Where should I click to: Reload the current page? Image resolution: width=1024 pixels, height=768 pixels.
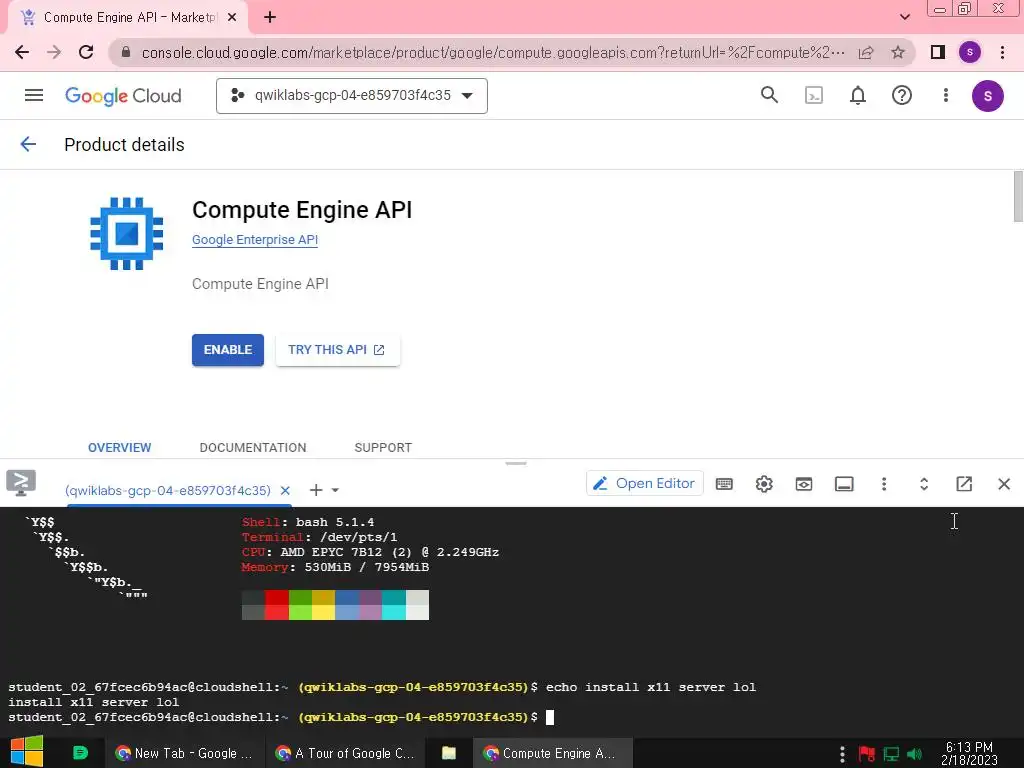click(x=86, y=52)
